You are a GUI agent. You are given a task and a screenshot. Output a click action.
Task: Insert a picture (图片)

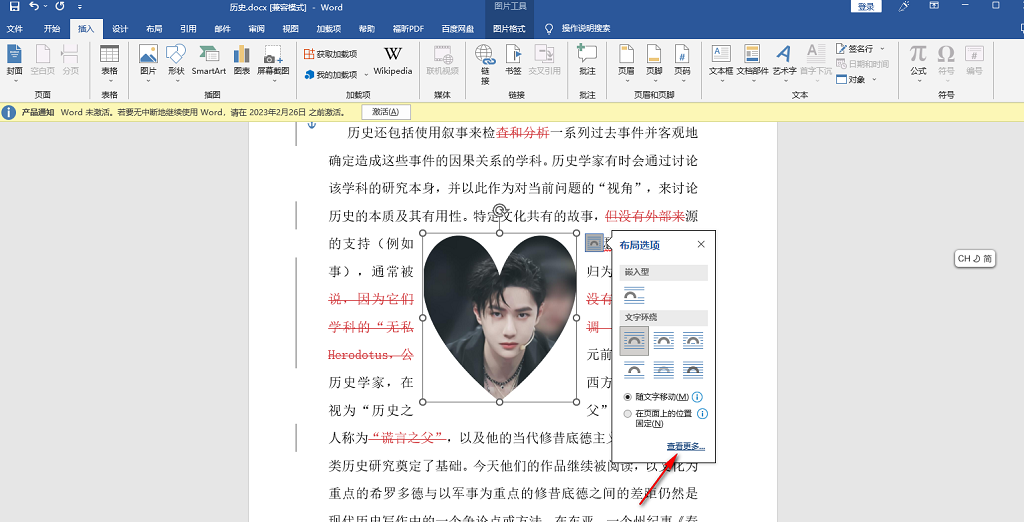tap(148, 63)
